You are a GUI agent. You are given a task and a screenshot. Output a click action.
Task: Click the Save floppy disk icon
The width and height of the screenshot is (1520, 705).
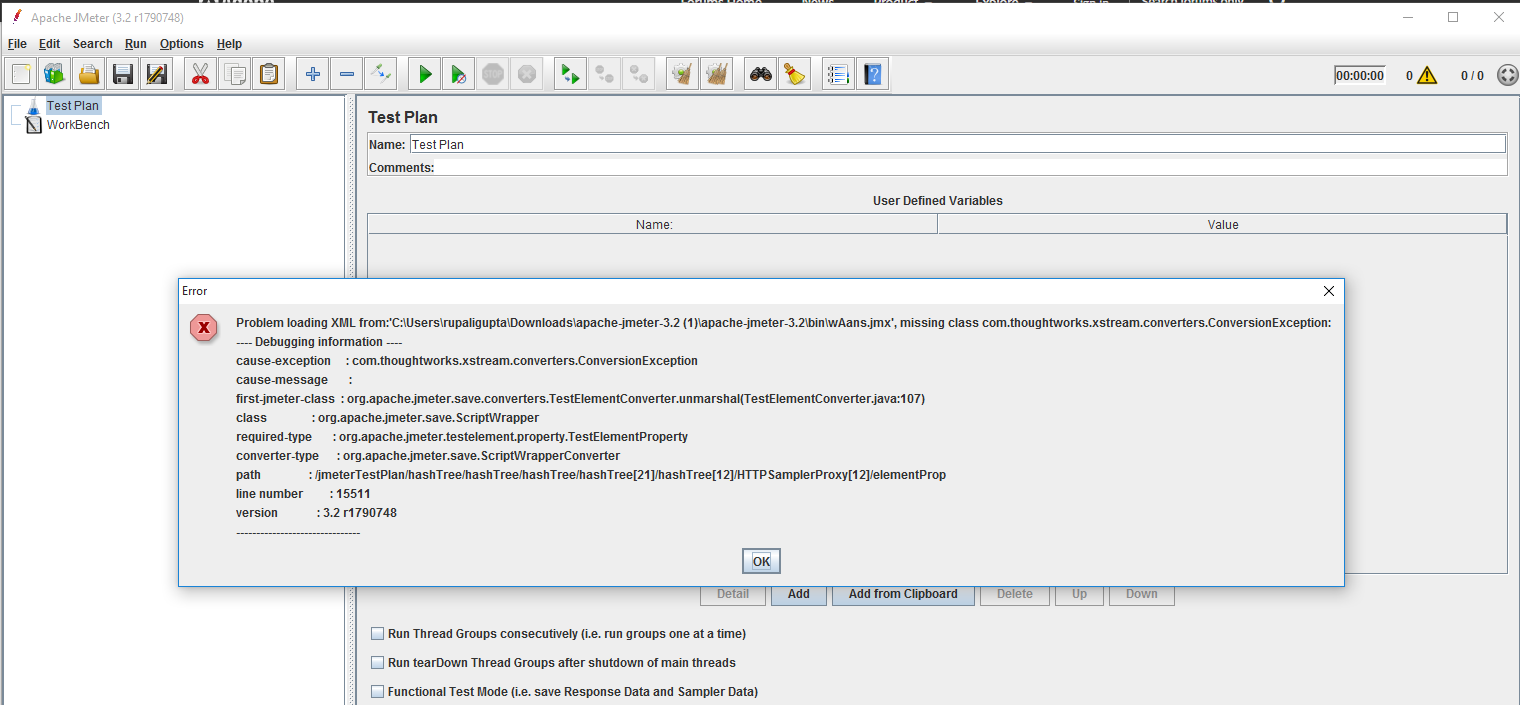point(123,74)
